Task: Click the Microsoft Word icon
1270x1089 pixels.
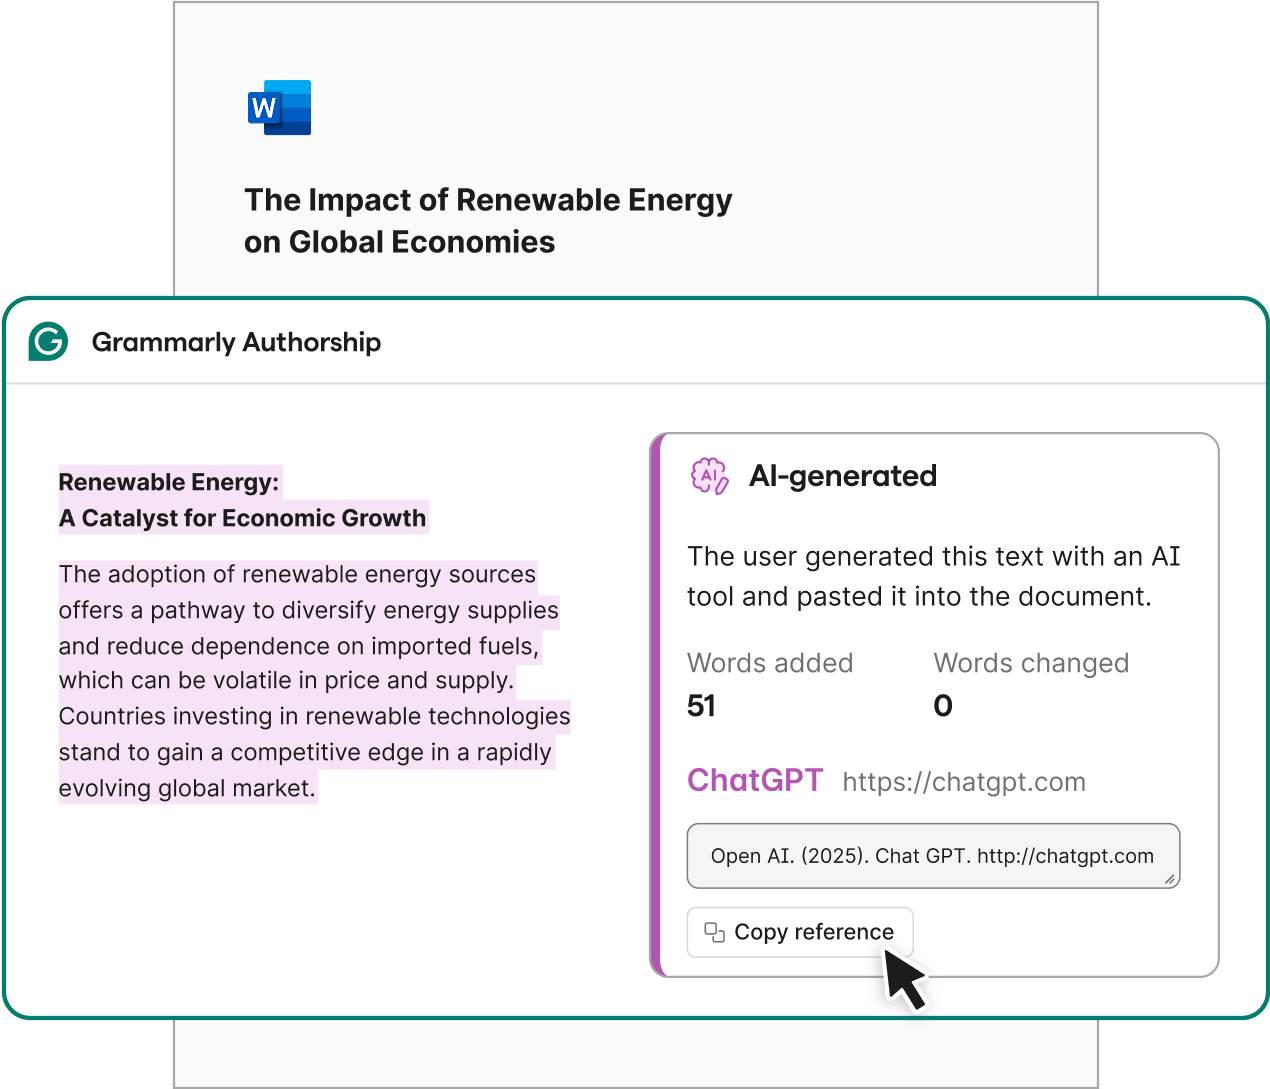Action: (279, 108)
